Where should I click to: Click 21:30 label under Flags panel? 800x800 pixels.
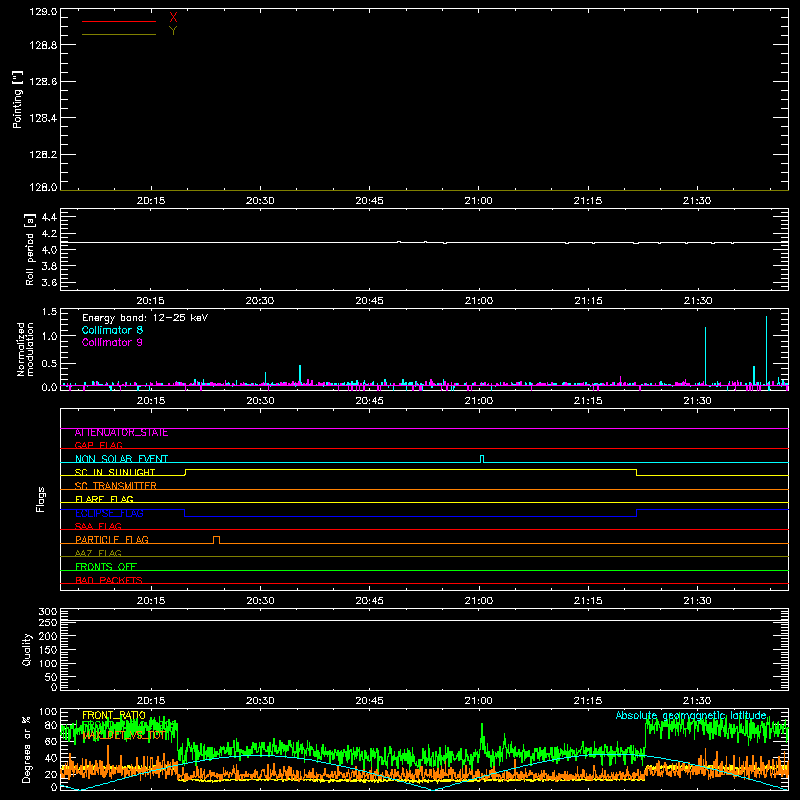(x=697, y=601)
